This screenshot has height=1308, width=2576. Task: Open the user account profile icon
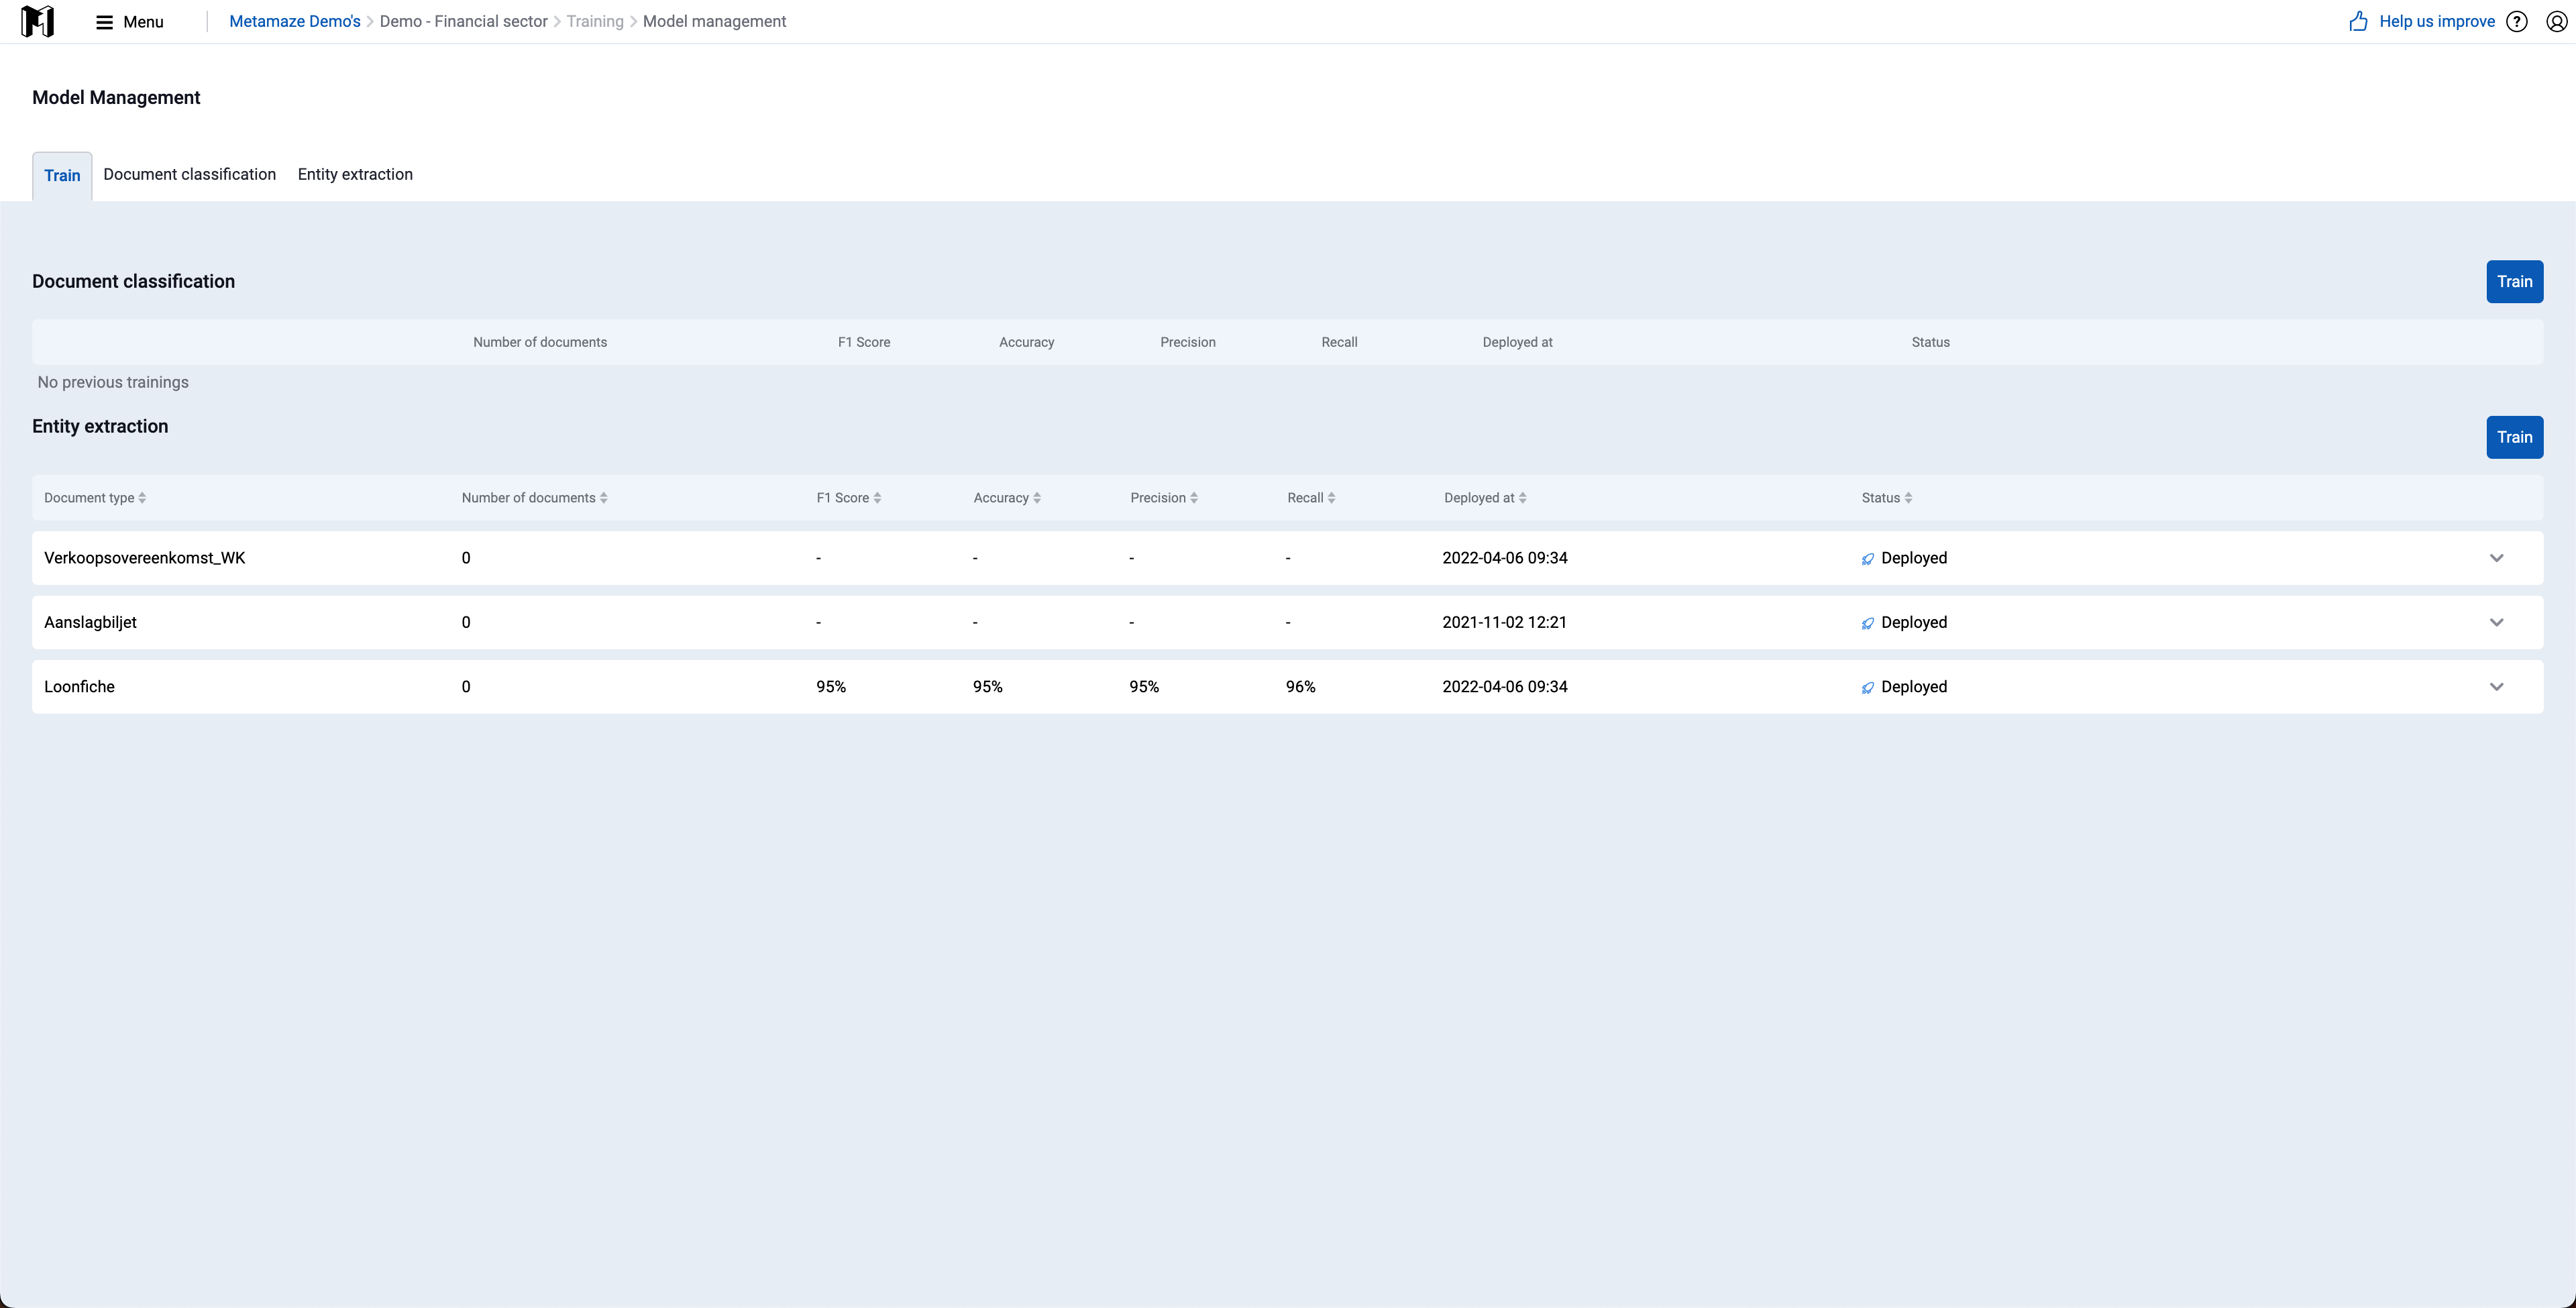pyautogui.click(x=2556, y=22)
